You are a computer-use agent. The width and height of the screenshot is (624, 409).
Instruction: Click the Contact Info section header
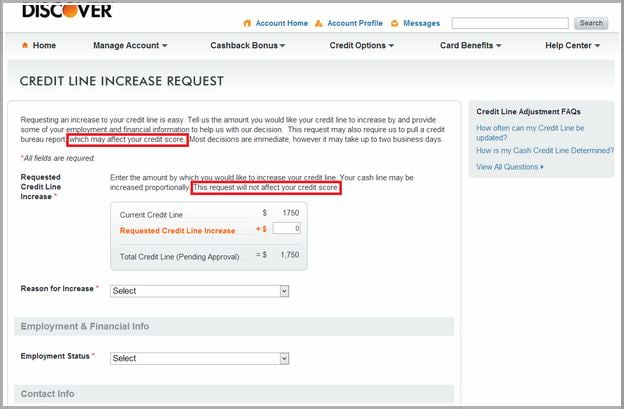(234, 394)
